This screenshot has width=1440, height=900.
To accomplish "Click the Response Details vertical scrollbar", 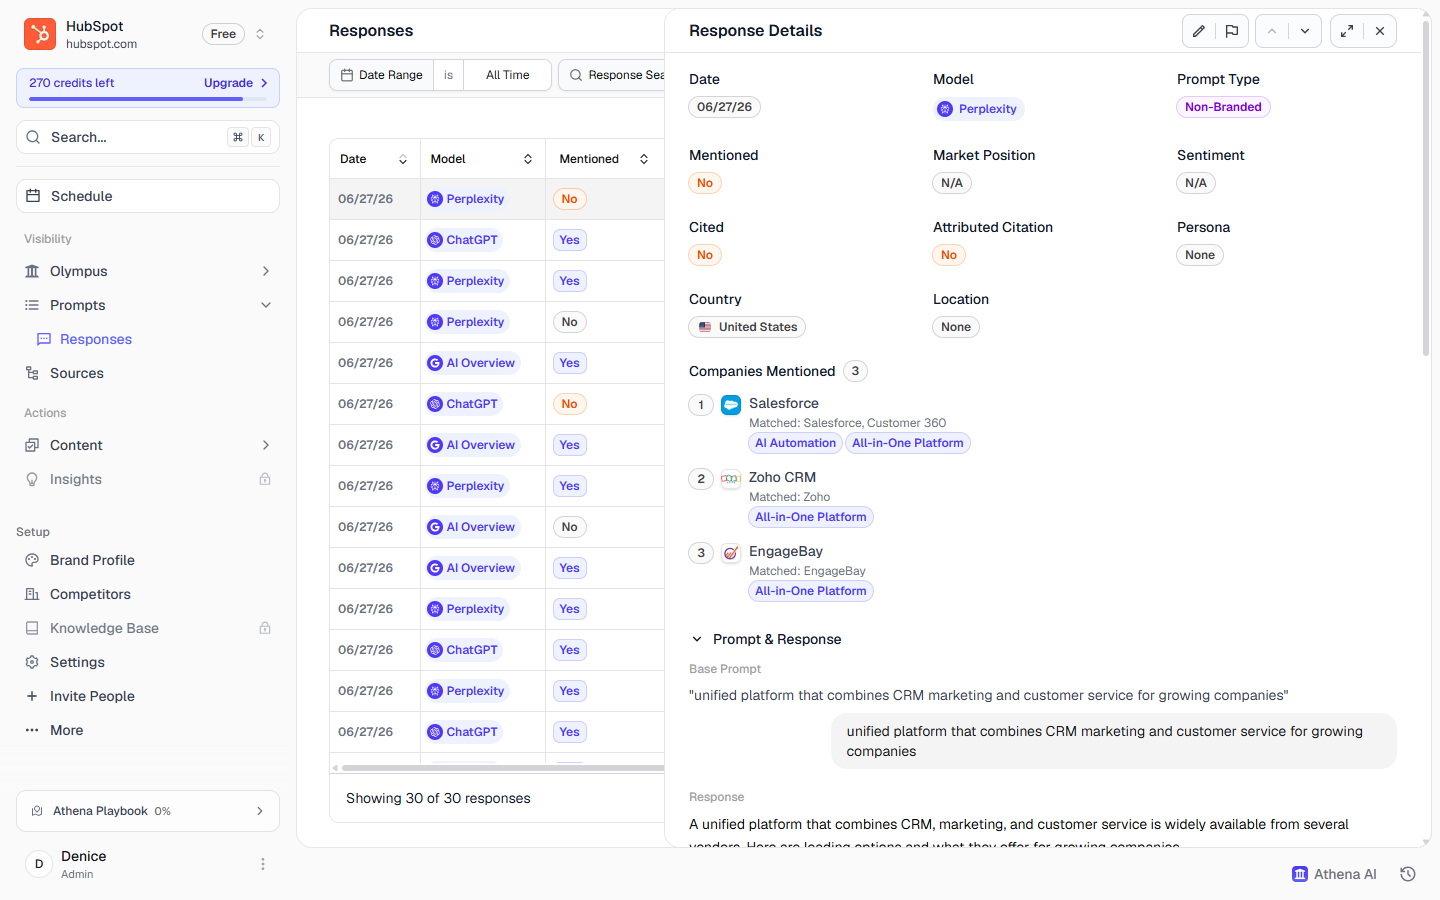I will (x=1426, y=190).
